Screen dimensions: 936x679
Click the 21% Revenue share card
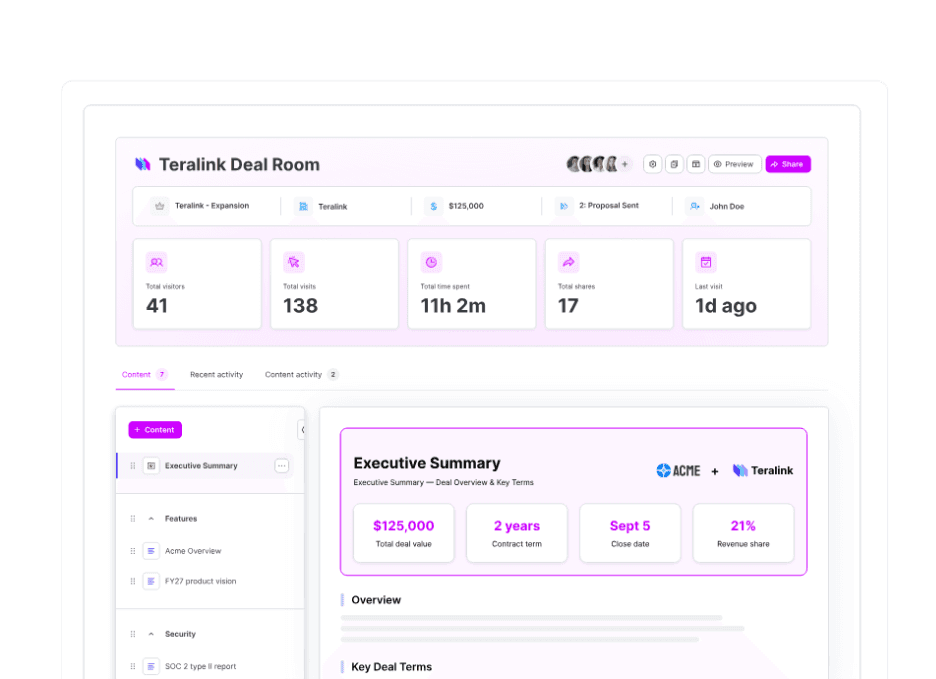[x=743, y=533]
